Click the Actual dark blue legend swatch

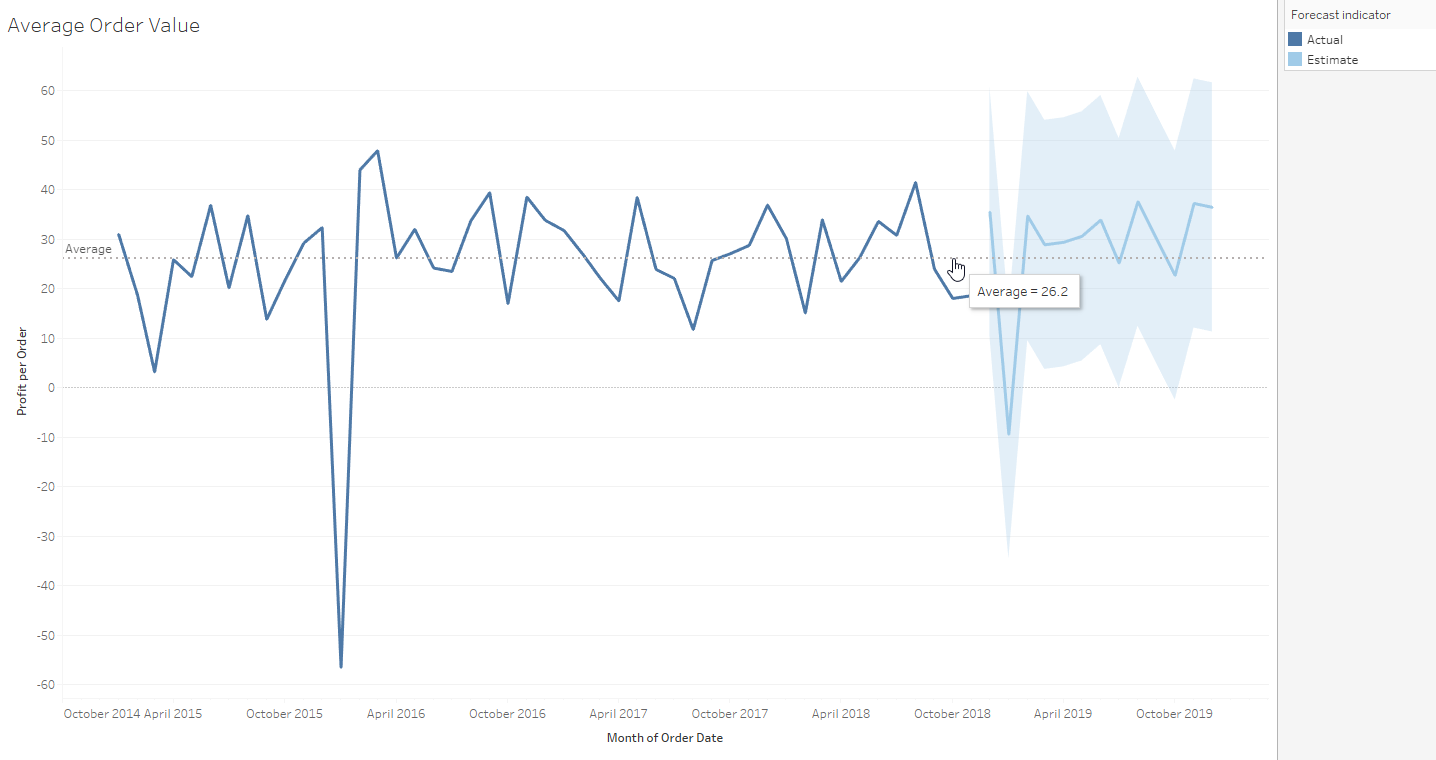point(1295,40)
